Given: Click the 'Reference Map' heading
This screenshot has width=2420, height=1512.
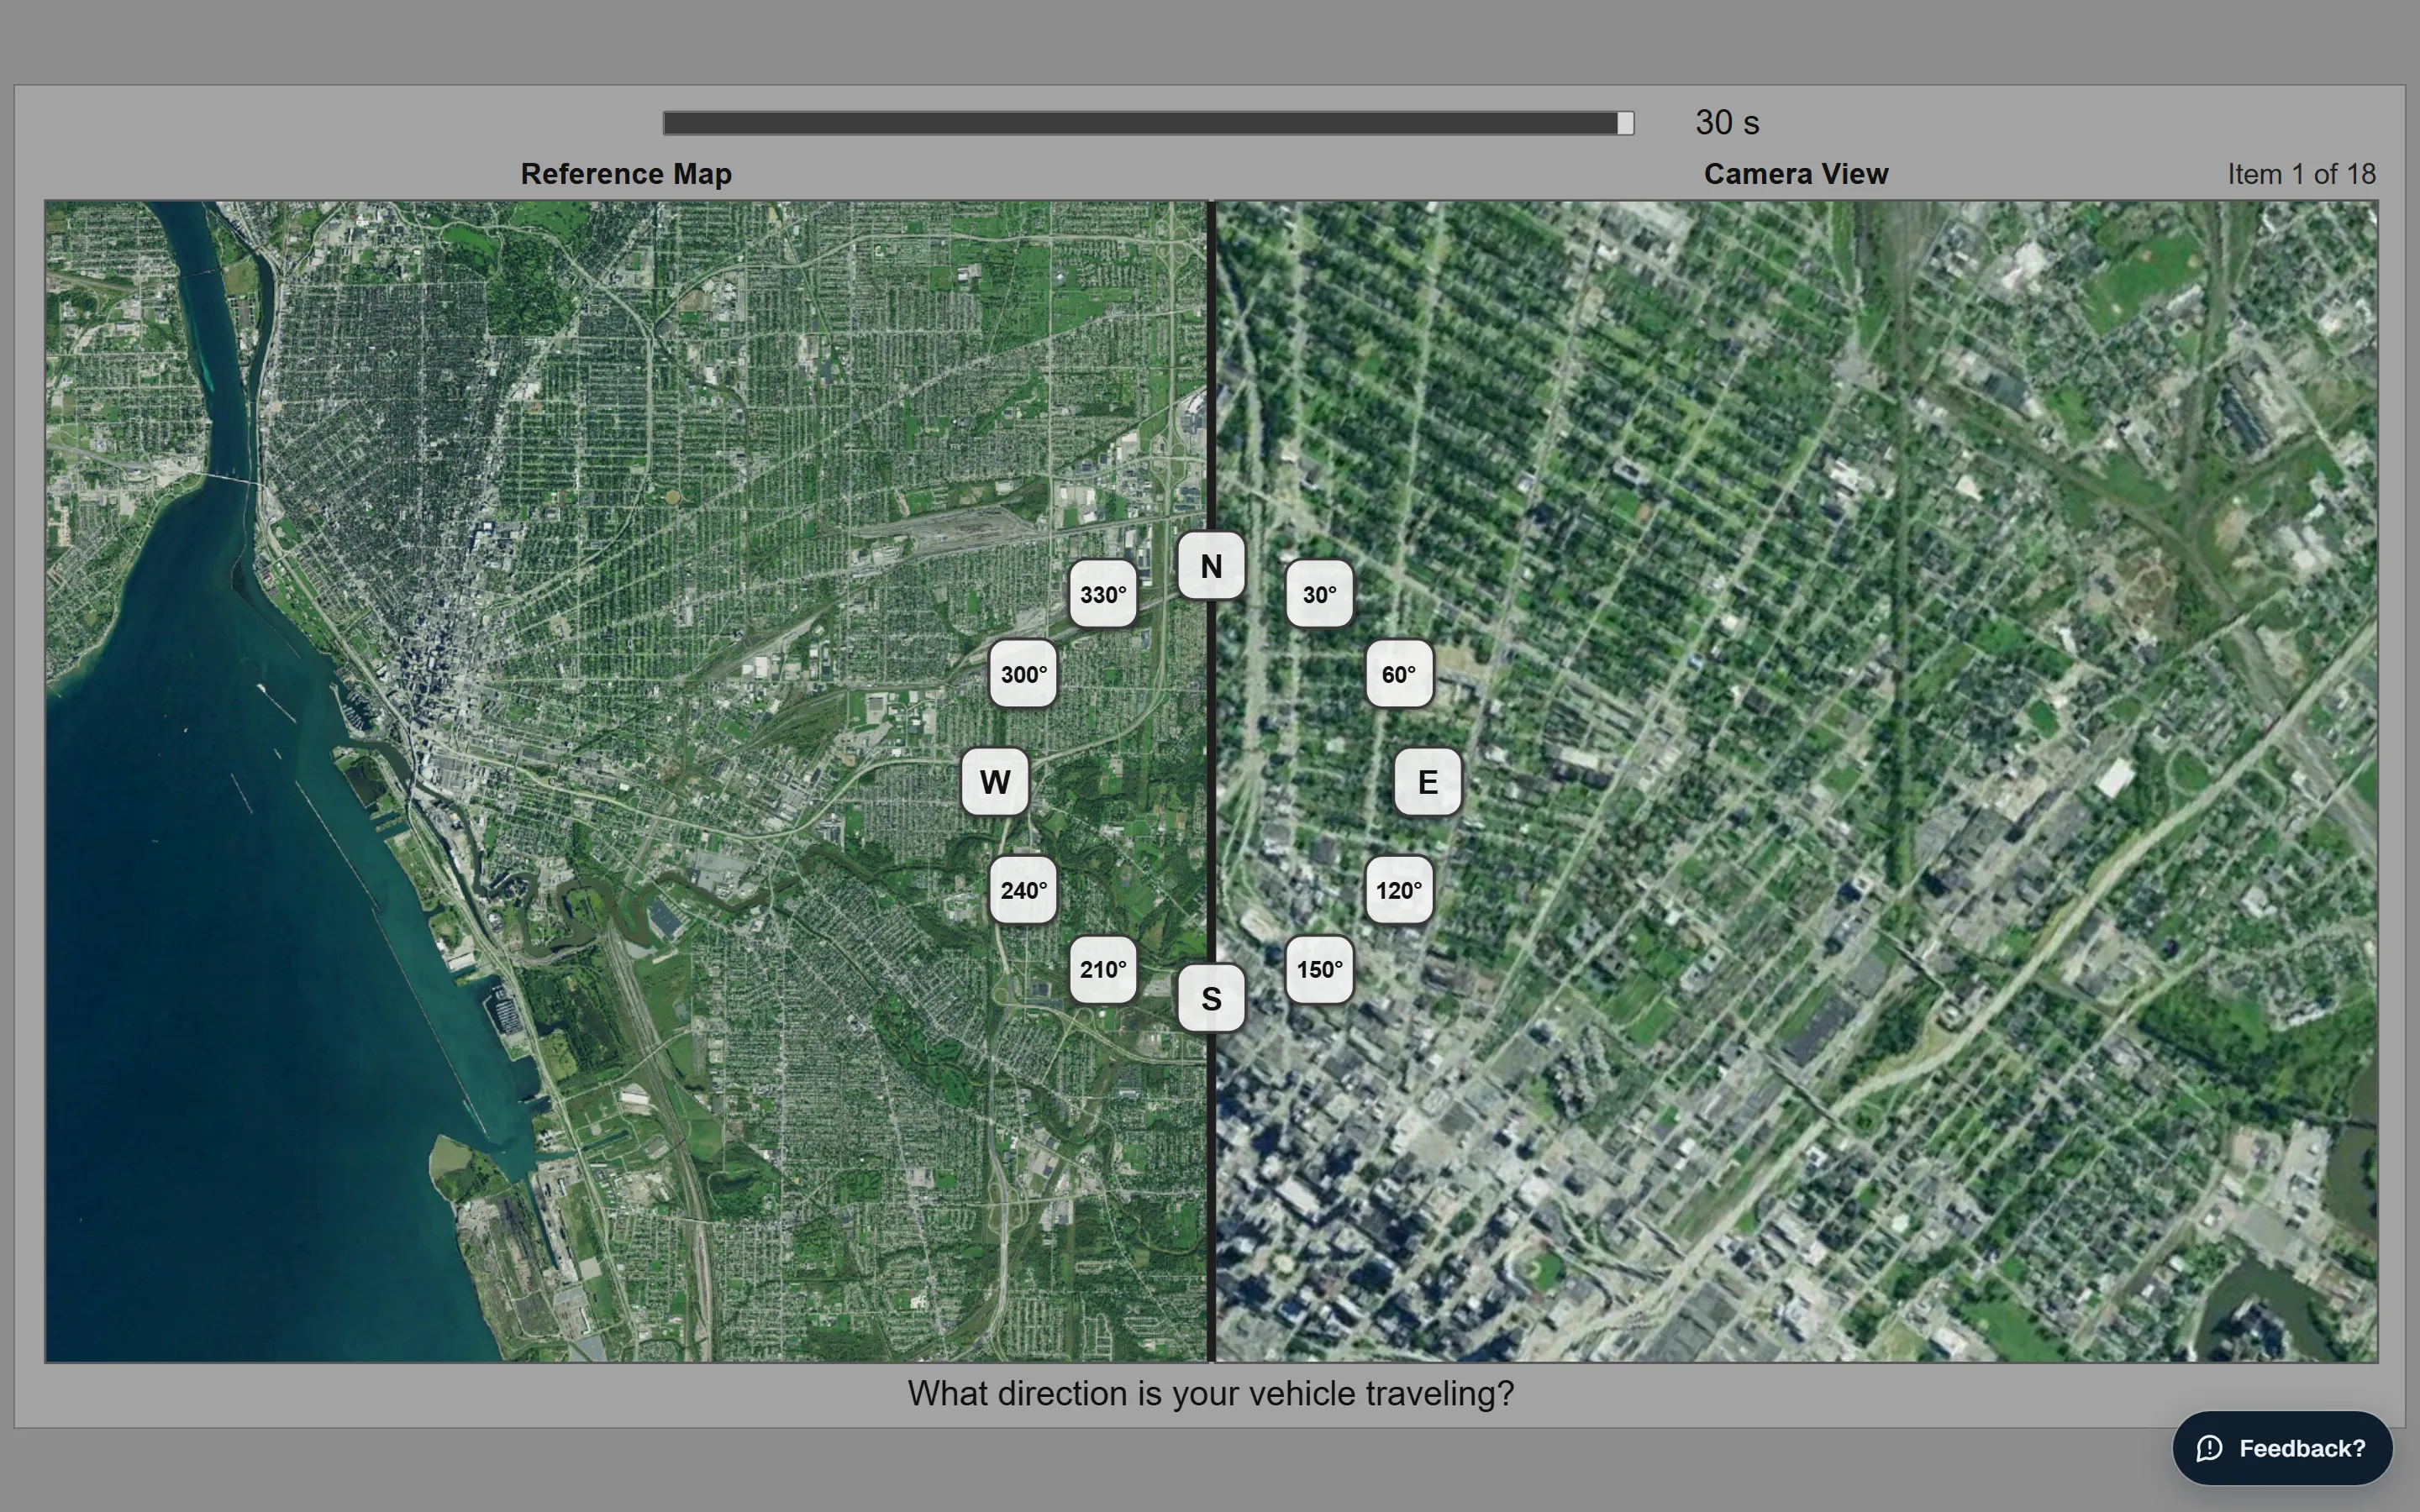Looking at the screenshot, I should 626,174.
